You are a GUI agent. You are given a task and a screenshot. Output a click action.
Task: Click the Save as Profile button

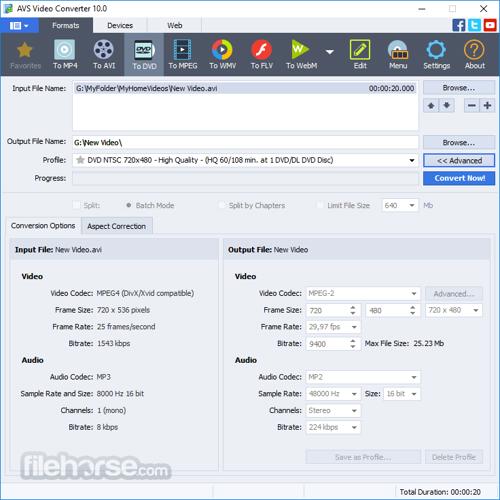(x=363, y=457)
